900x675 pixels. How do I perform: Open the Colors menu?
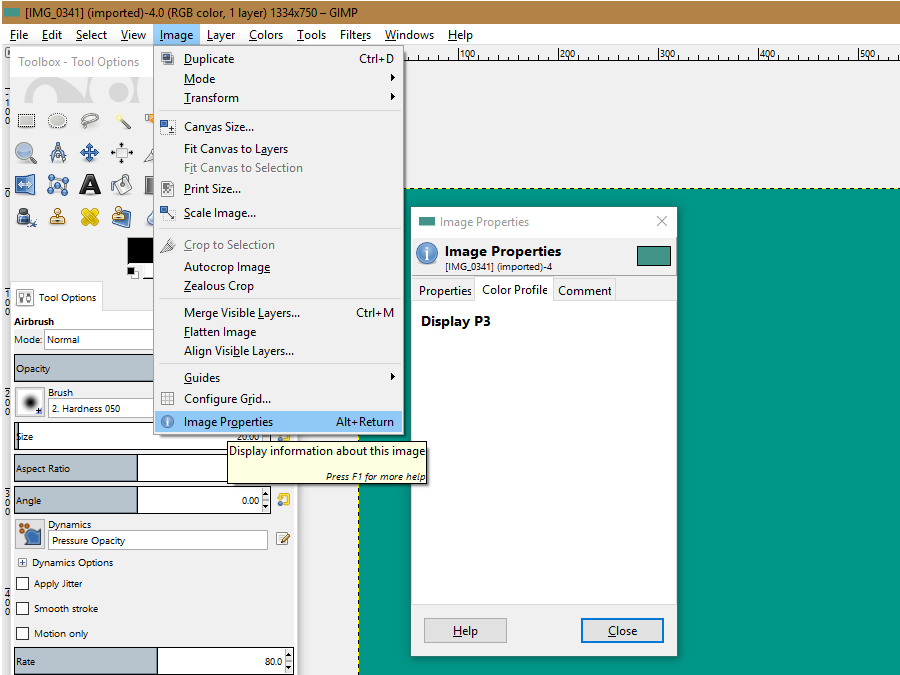coord(266,35)
